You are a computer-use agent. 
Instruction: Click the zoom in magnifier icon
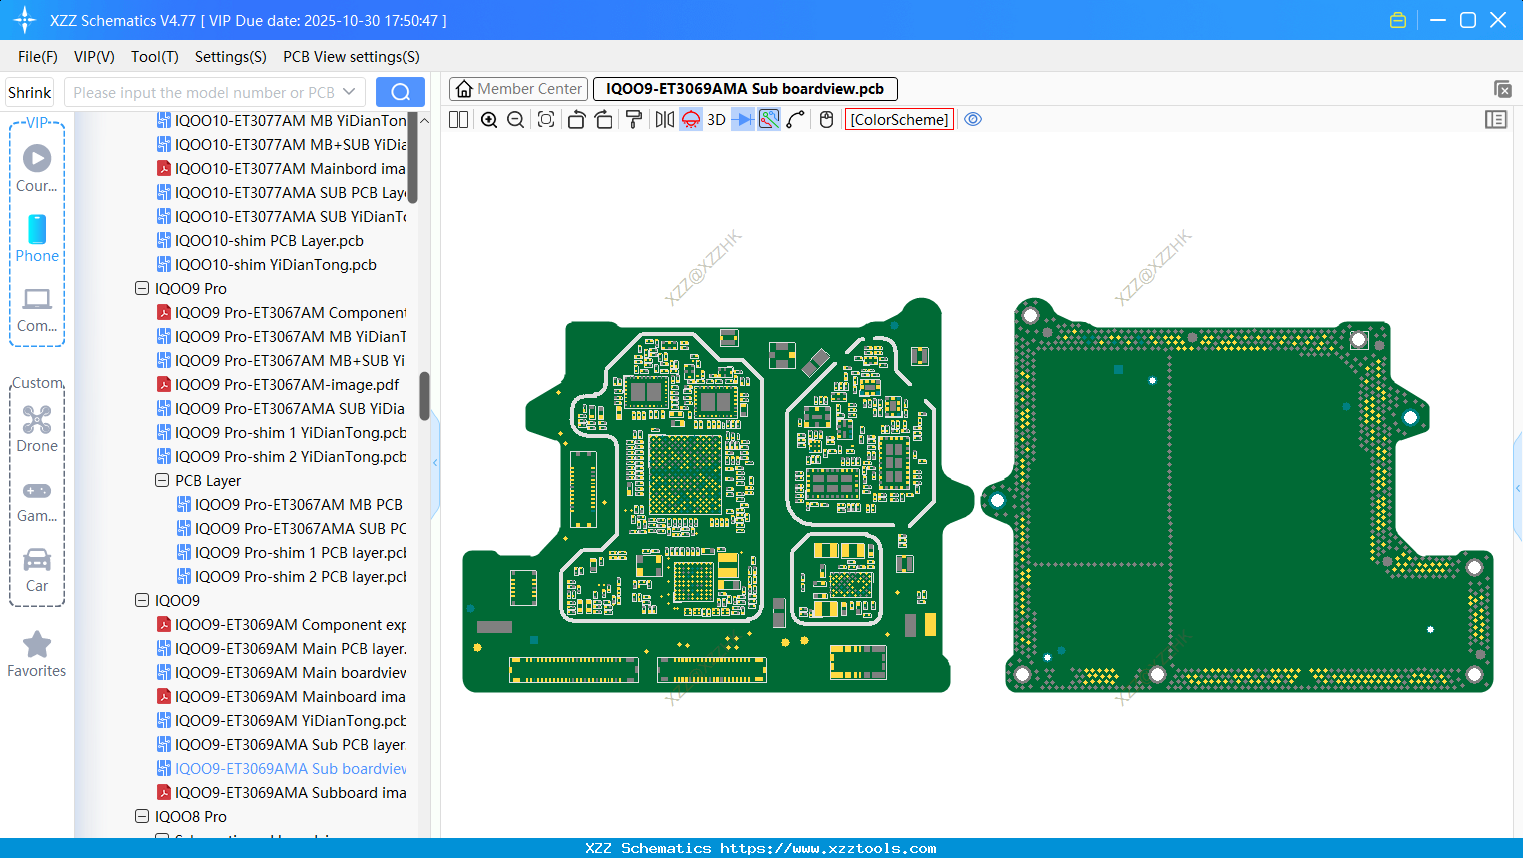tap(489, 120)
